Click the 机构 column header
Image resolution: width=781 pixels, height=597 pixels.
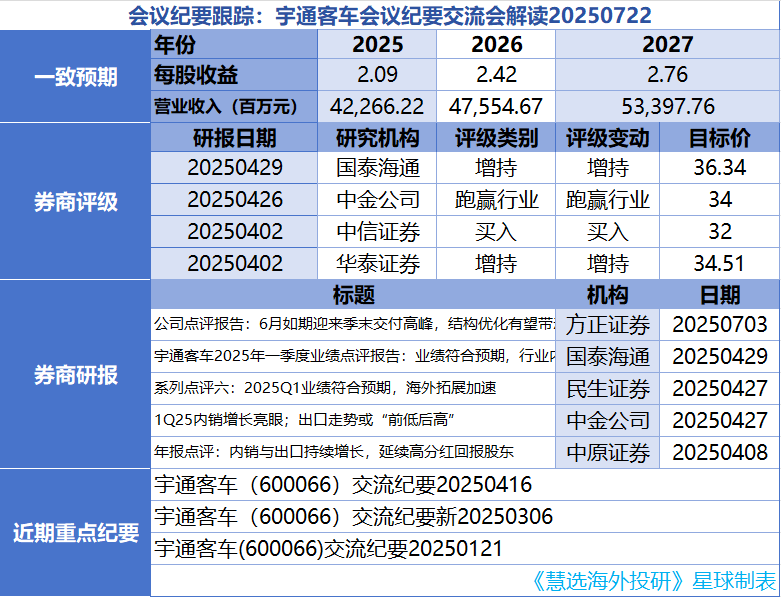coord(608,295)
